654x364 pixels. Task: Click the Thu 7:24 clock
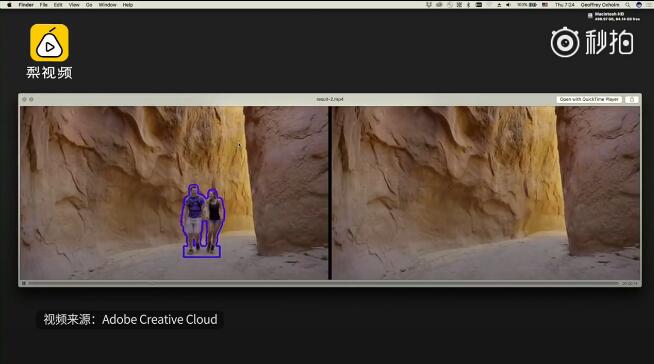[564, 5]
